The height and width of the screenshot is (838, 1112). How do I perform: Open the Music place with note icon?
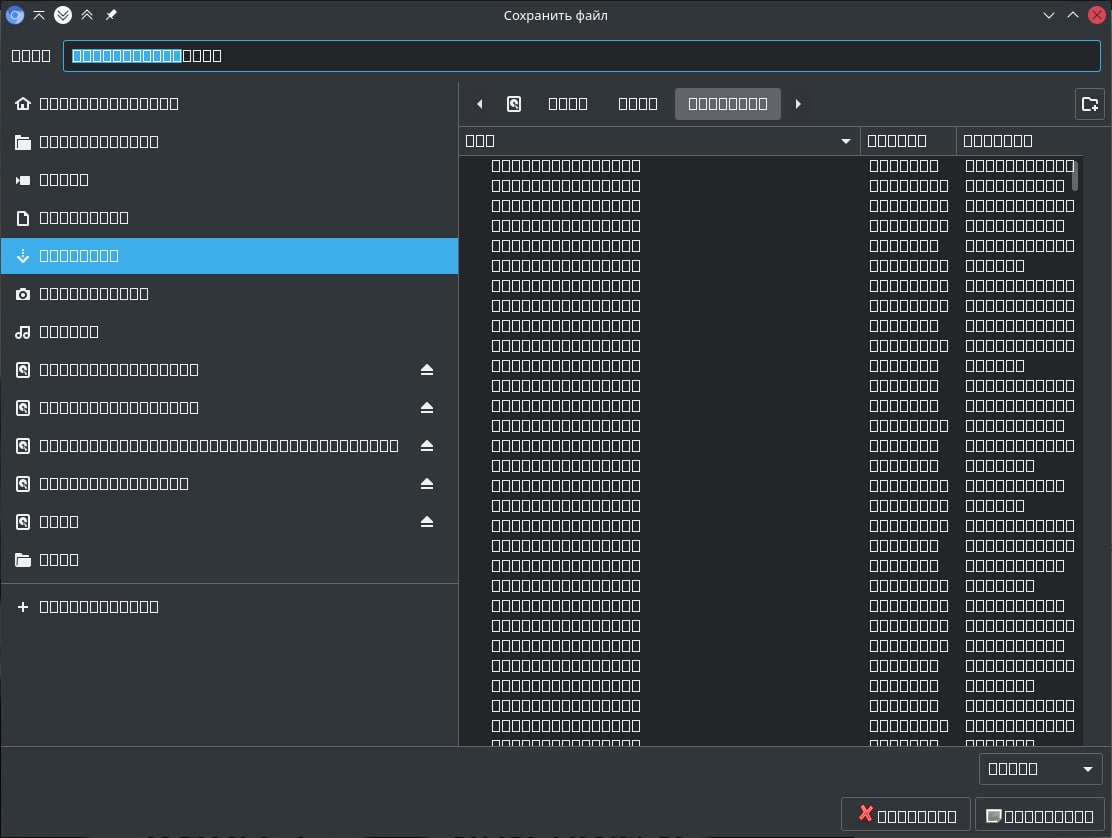click(x=229, y=332)
